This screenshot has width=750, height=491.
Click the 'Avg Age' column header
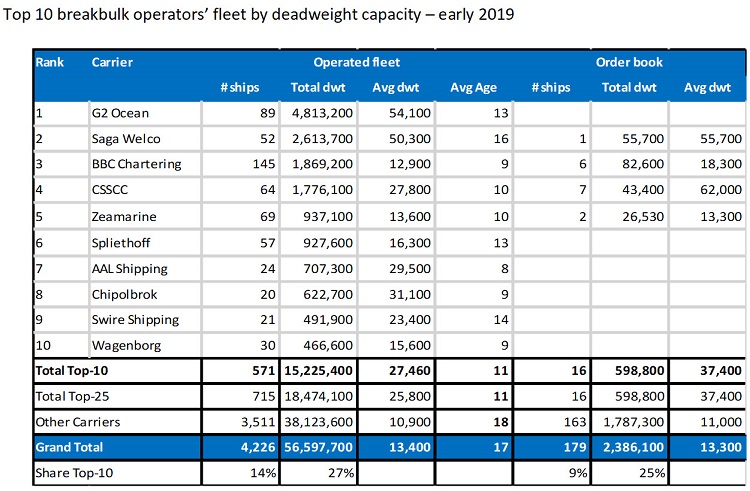point(474,87)
